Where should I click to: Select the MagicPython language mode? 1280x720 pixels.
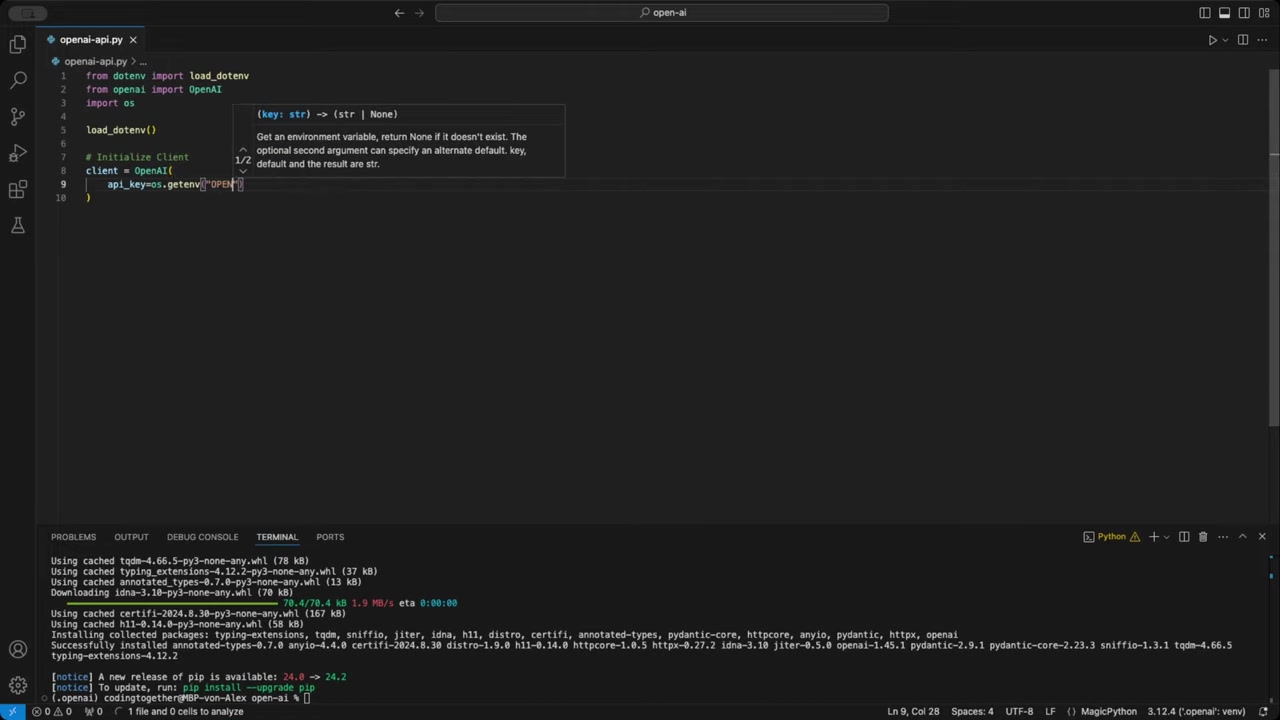point(1109,711)
